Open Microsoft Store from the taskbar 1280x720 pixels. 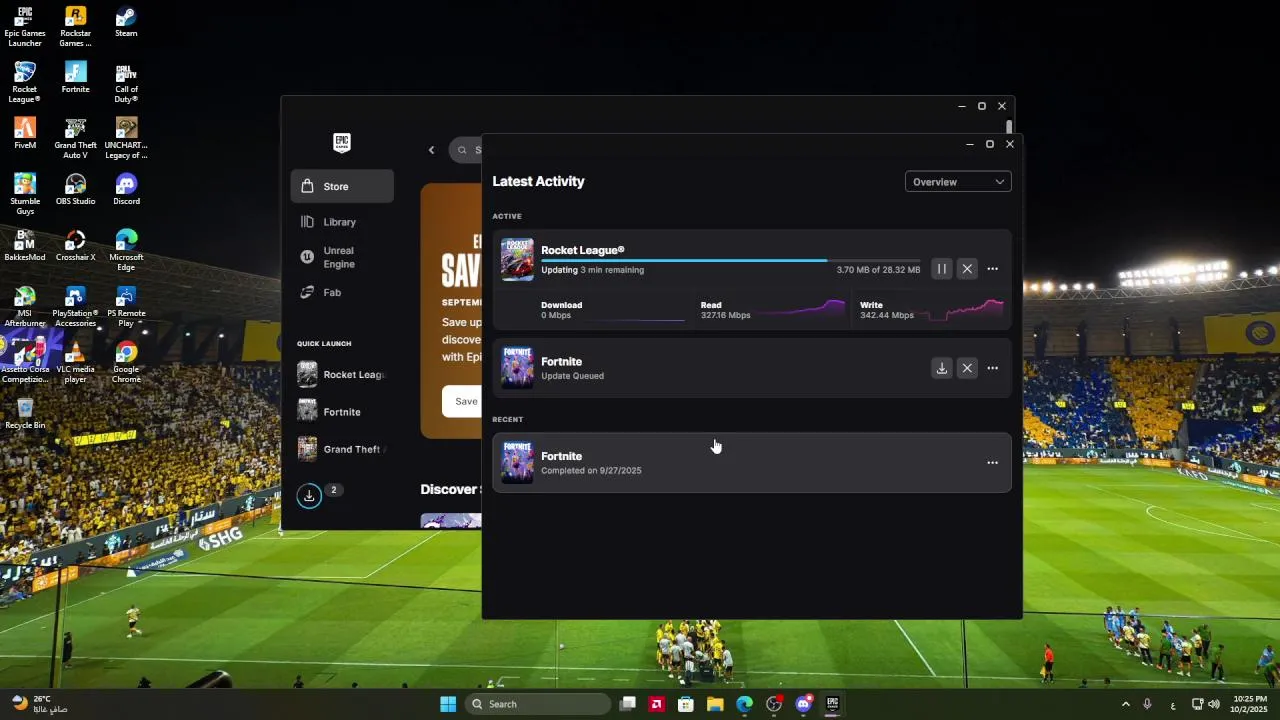click(x=685, y=704)
